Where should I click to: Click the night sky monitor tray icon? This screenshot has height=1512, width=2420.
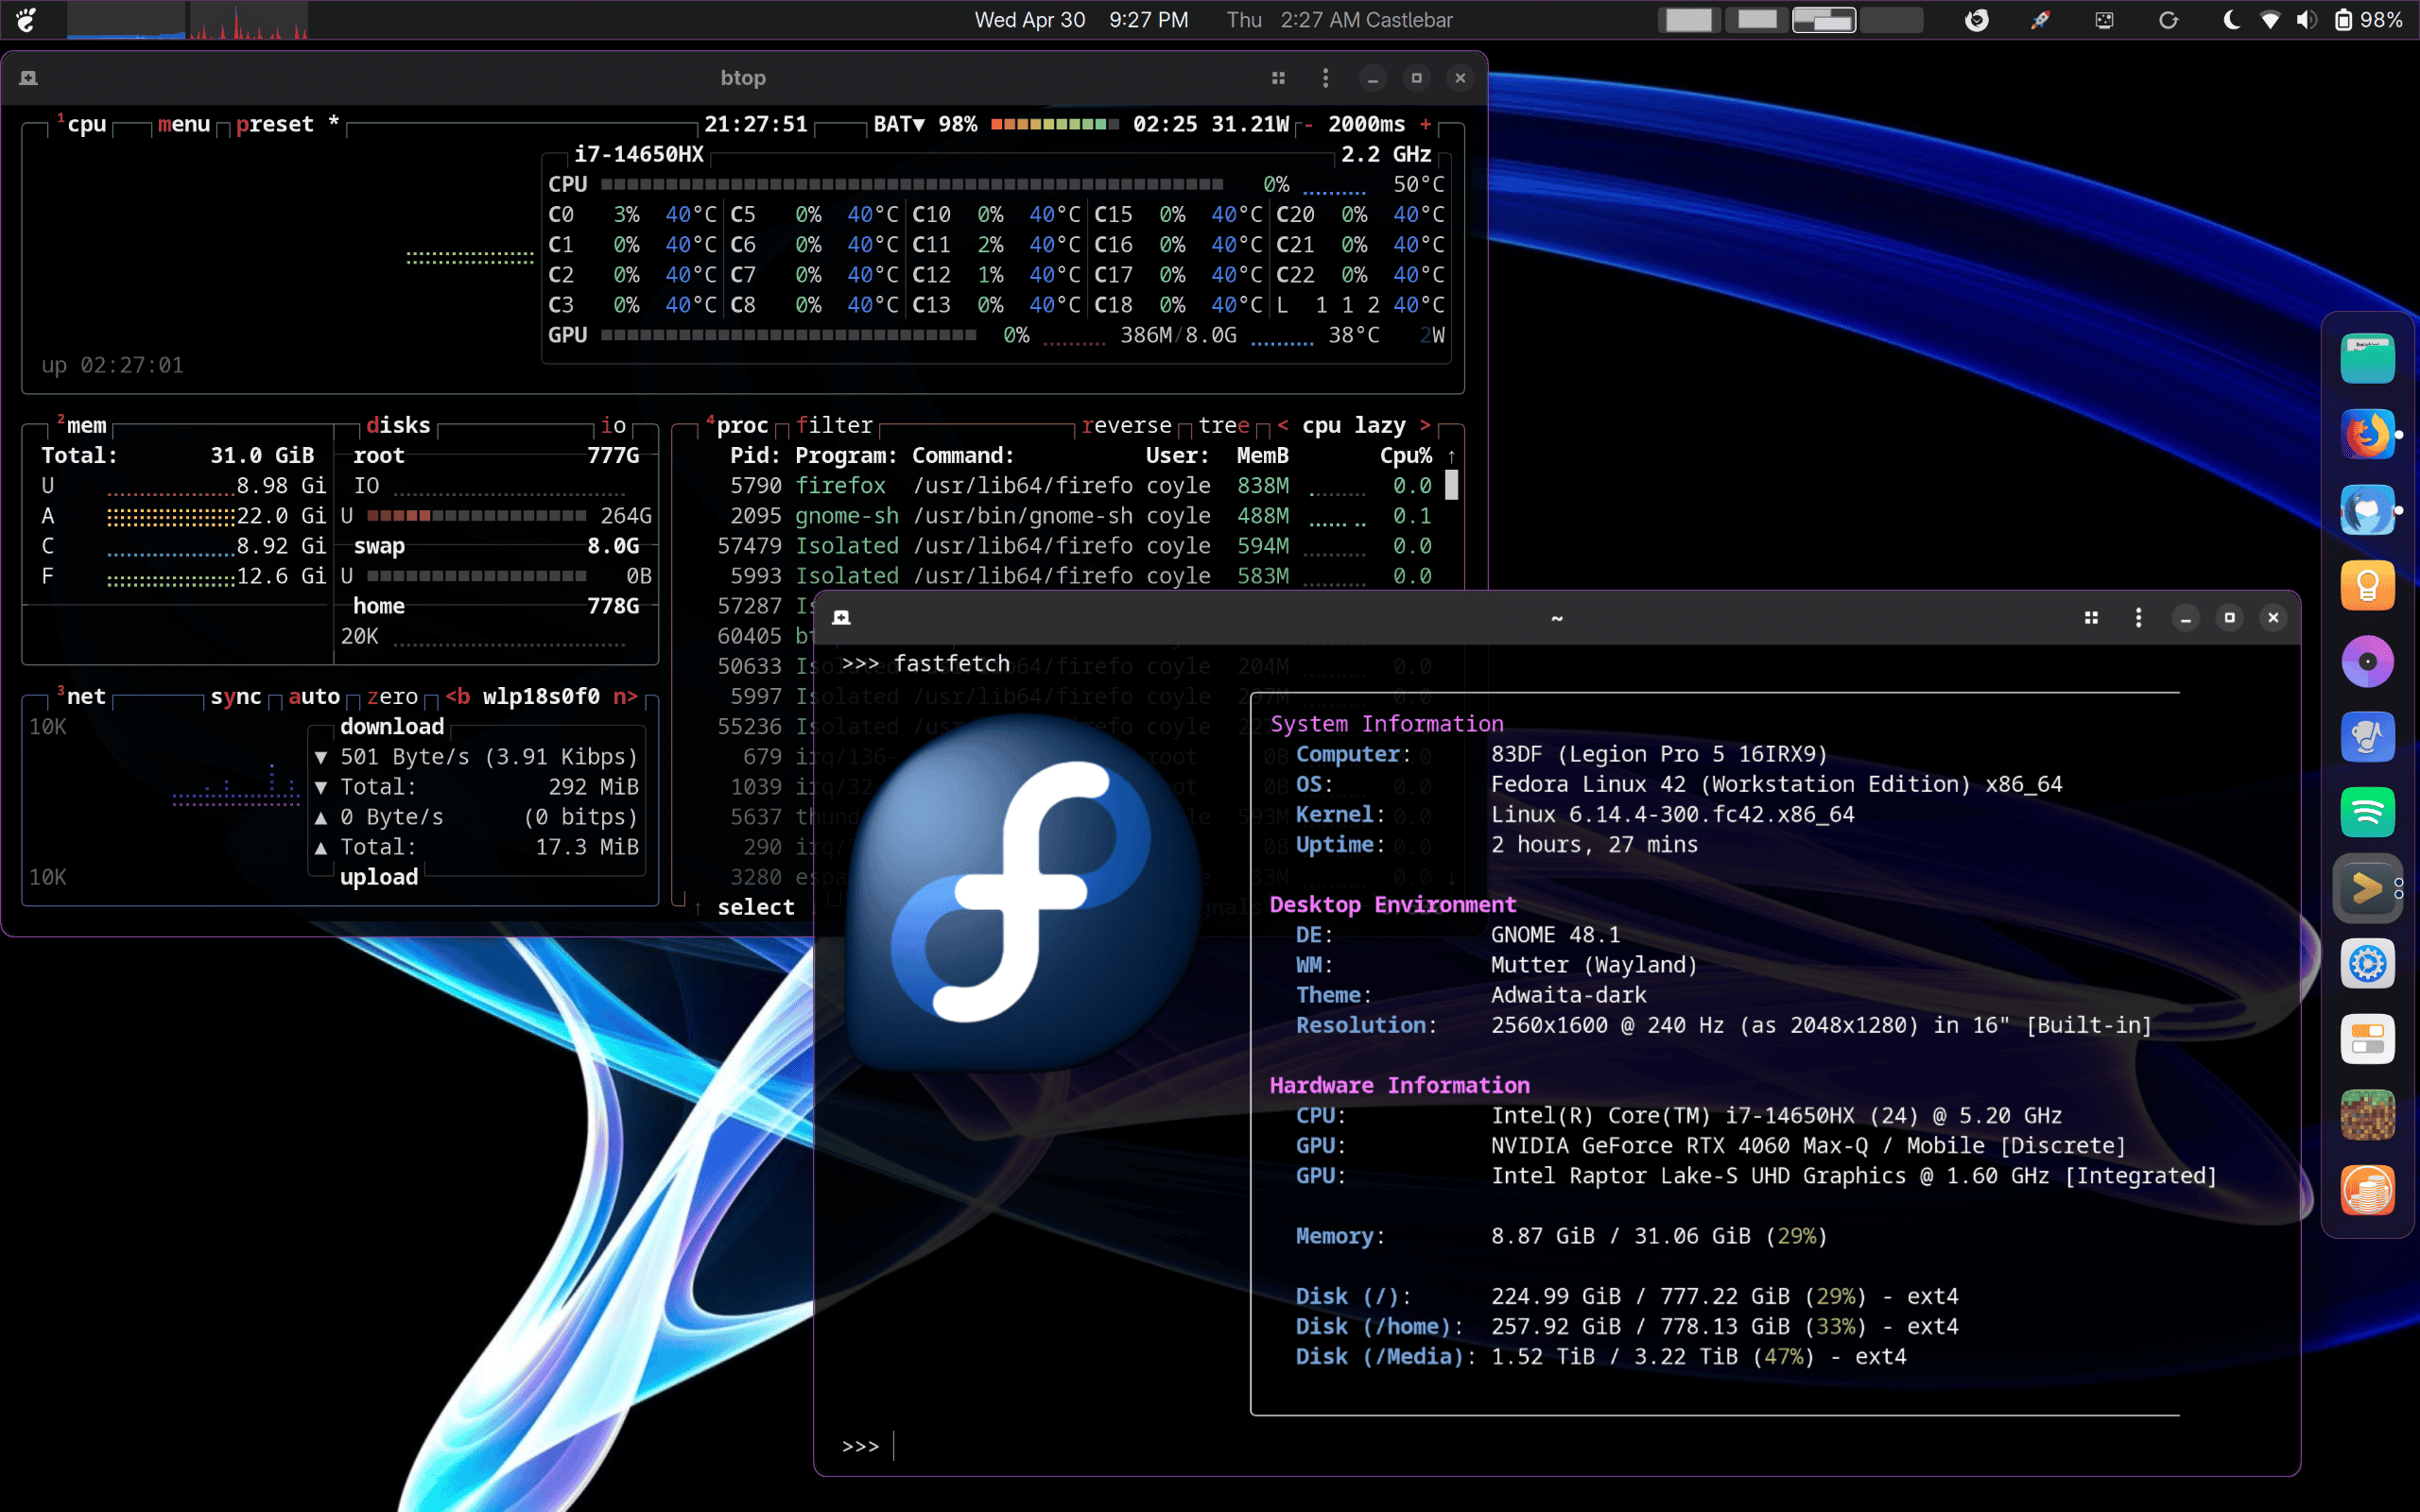click(2104, 20)
